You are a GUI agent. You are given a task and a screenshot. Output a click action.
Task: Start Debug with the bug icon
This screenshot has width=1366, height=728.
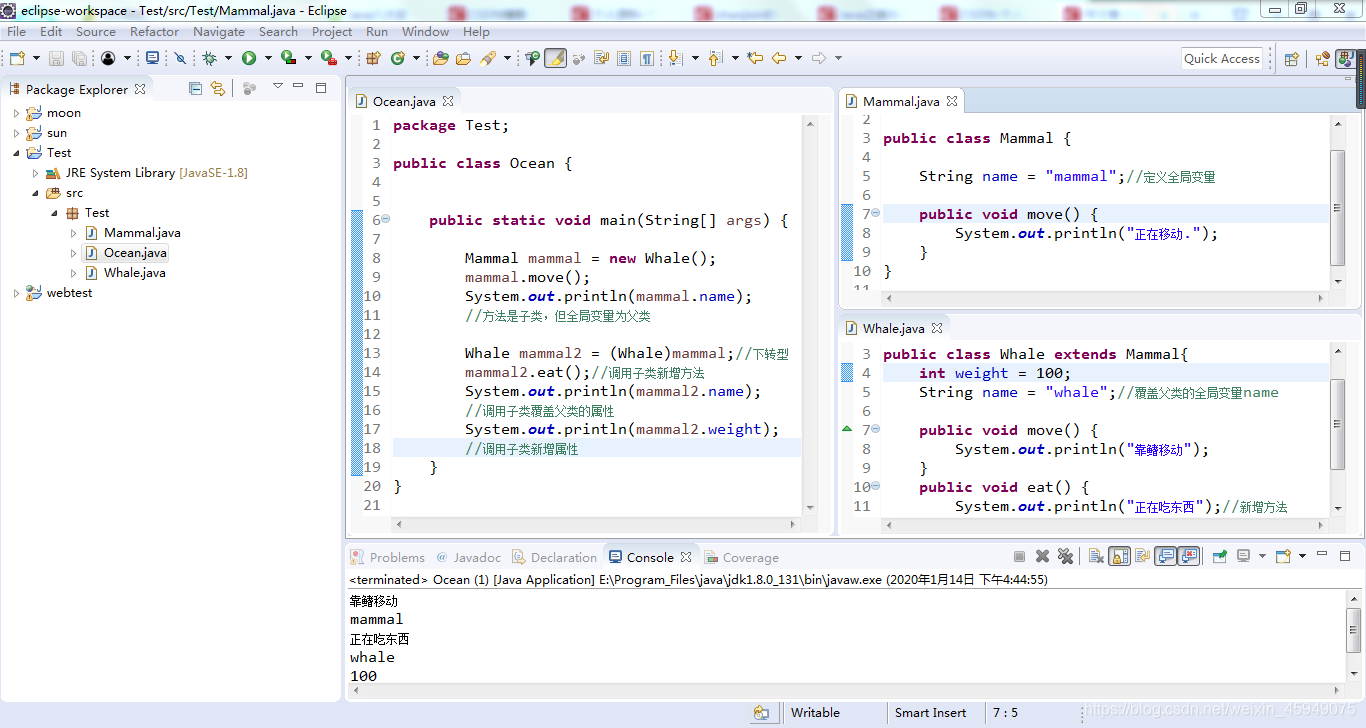pos(209,58)
